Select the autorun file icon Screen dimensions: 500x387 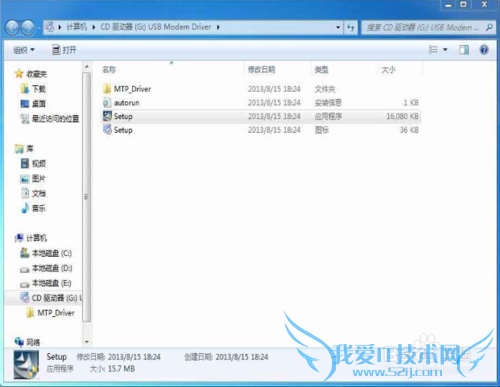(107, 102)
